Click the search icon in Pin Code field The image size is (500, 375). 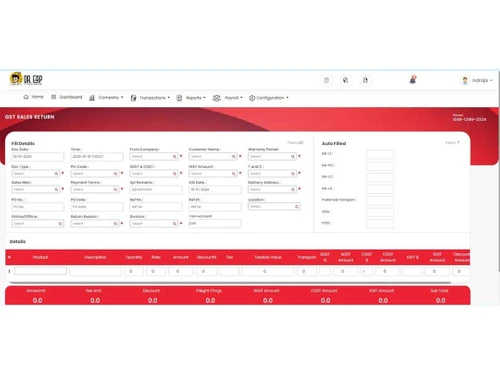[x=115, y=174]
